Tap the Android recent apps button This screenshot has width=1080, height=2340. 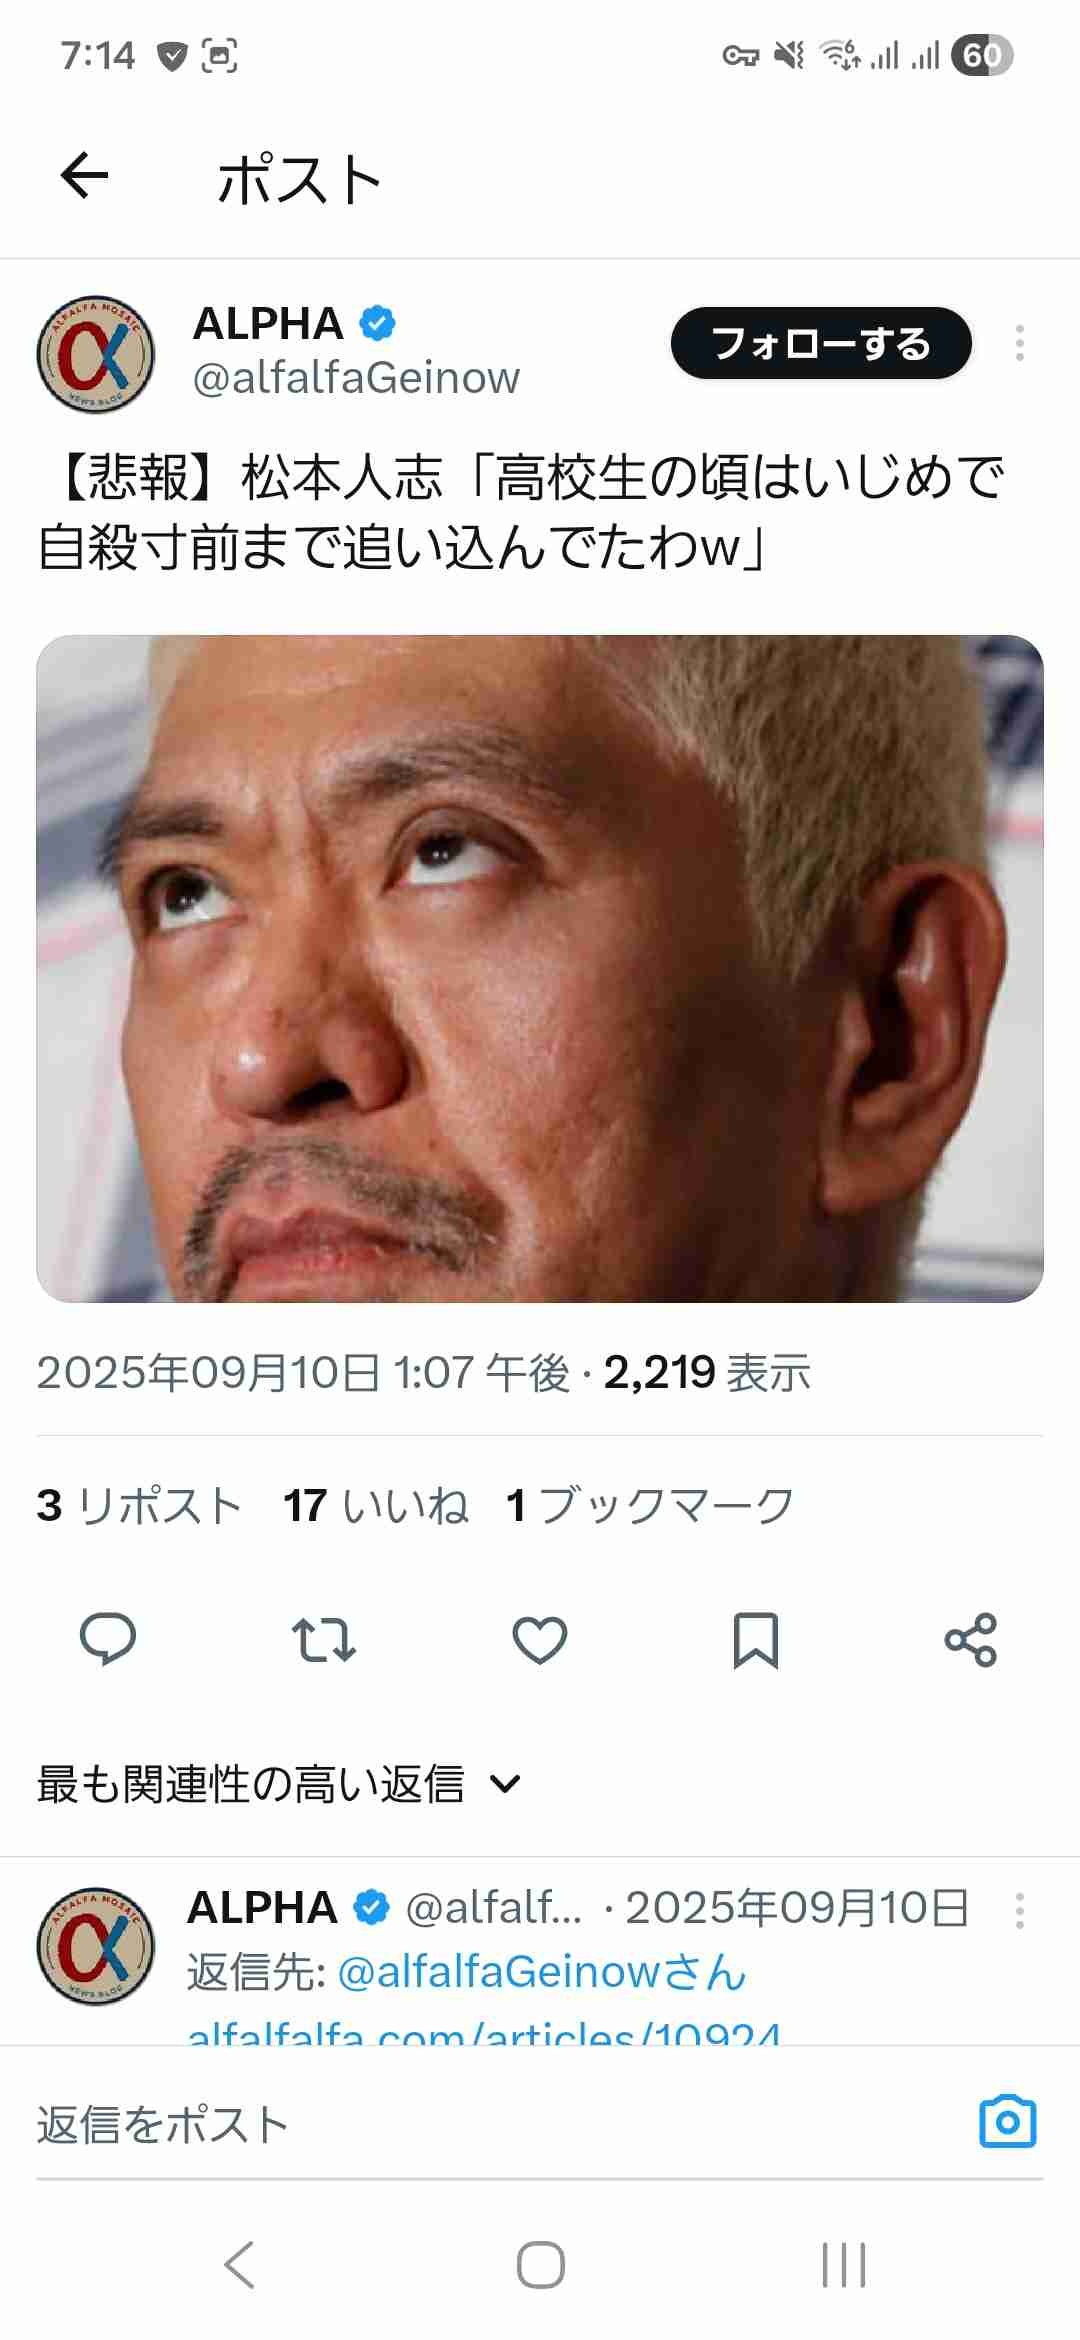[x=843, y=2264]
